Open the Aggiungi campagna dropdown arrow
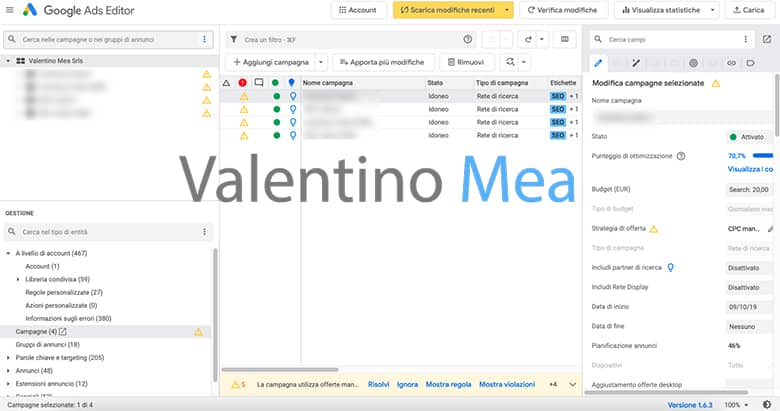The width and height of the screenshot is (780, 411). [321, 62]
